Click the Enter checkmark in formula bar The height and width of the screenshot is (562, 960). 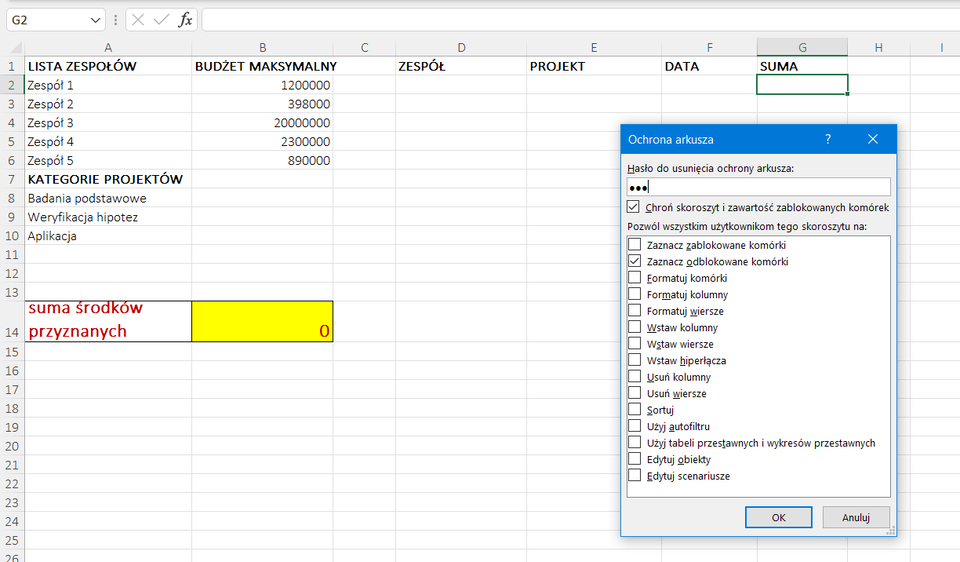coord(161,20)
